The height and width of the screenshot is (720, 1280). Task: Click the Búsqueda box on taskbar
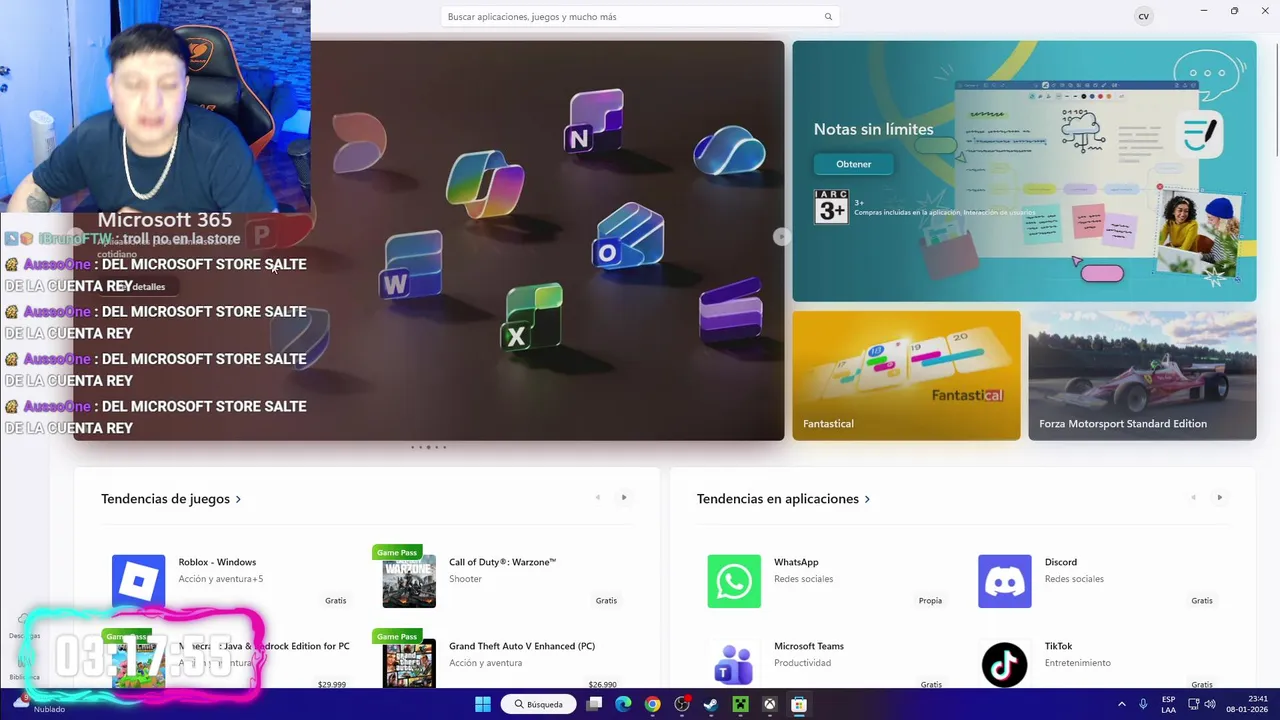538,704
